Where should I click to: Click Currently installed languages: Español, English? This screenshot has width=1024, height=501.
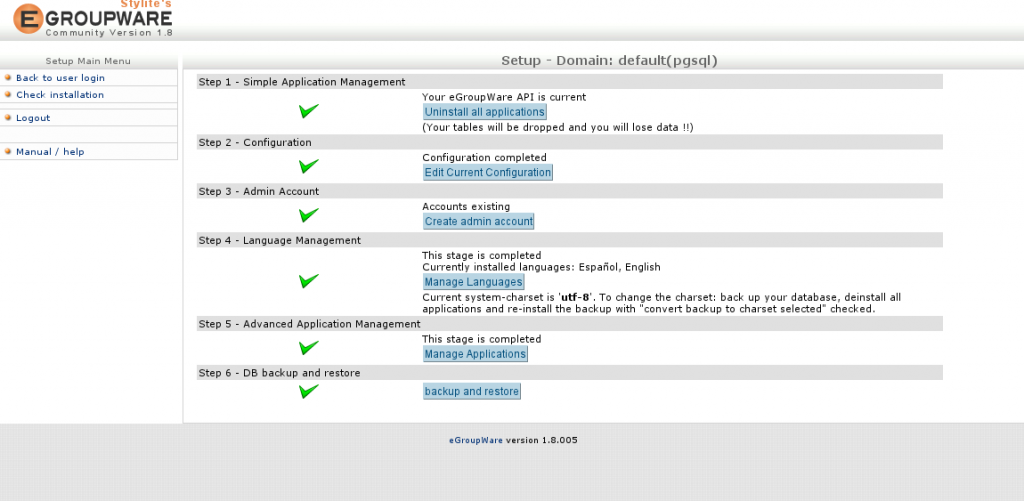[x=541, y=267]
